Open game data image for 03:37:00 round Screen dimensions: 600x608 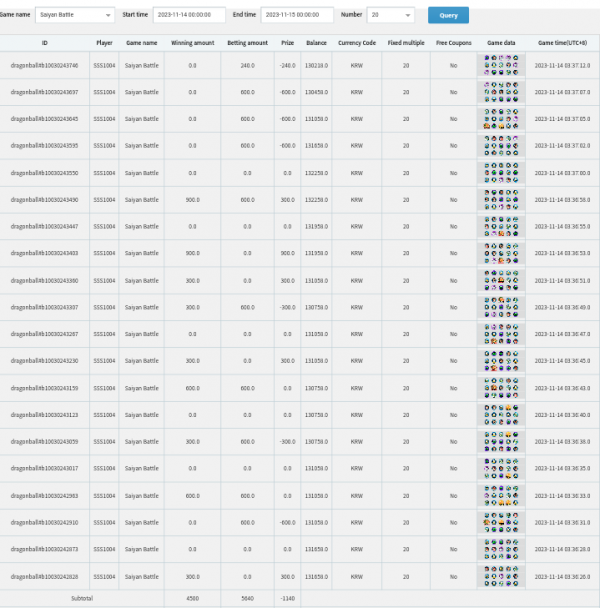[x=501, y=173]
